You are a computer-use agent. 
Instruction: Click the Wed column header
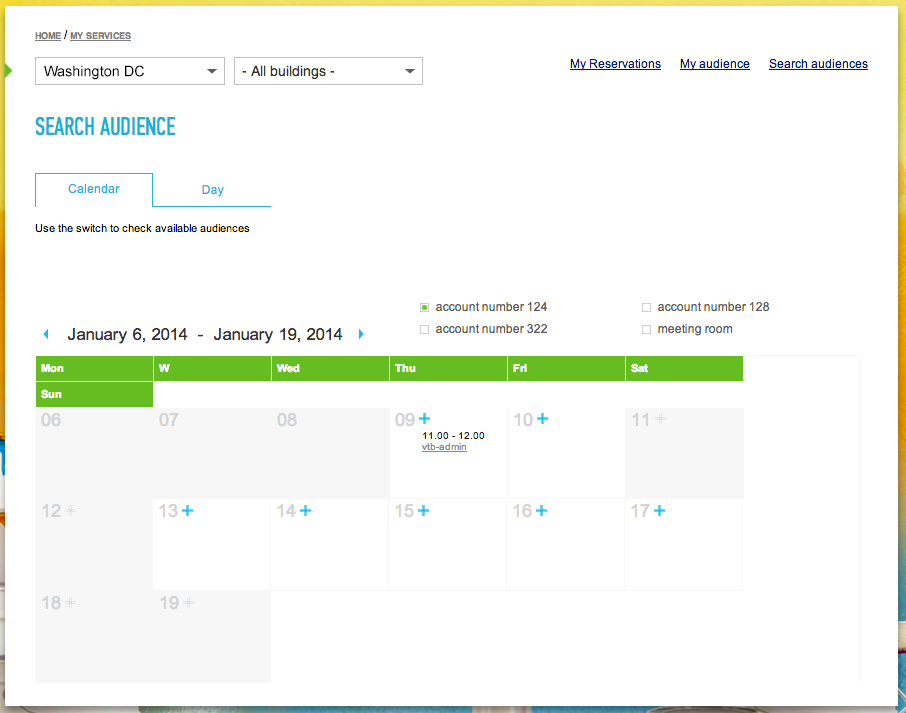(331, 368)
